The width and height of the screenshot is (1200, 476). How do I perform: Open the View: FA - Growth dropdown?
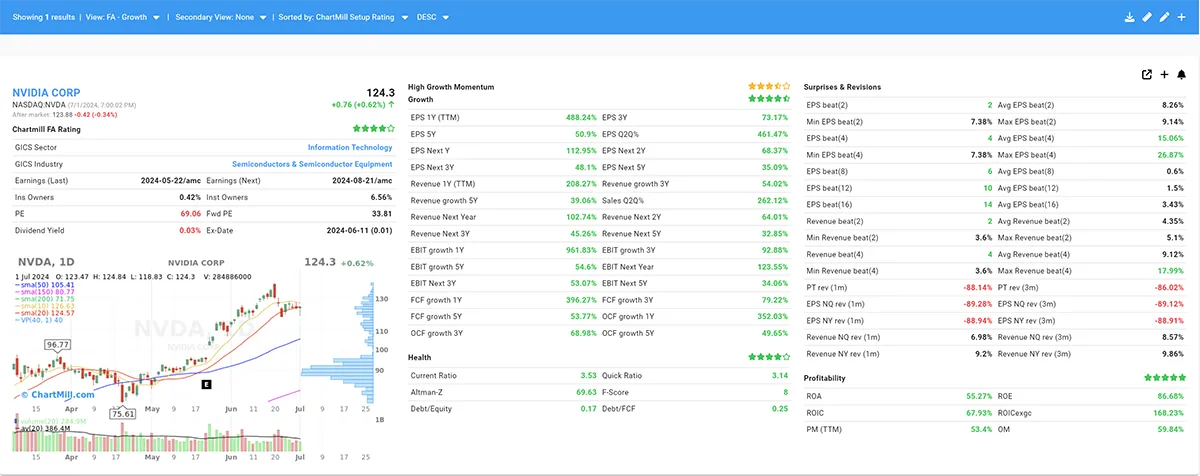123,17
